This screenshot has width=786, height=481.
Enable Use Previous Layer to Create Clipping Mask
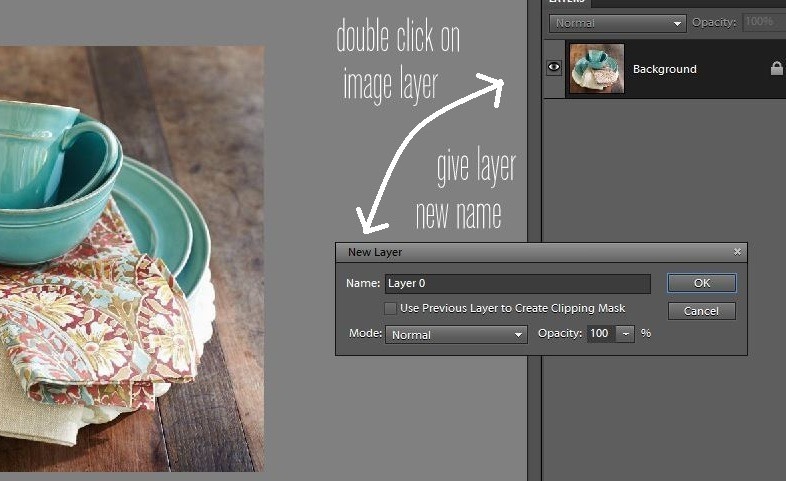pos(391,308)
